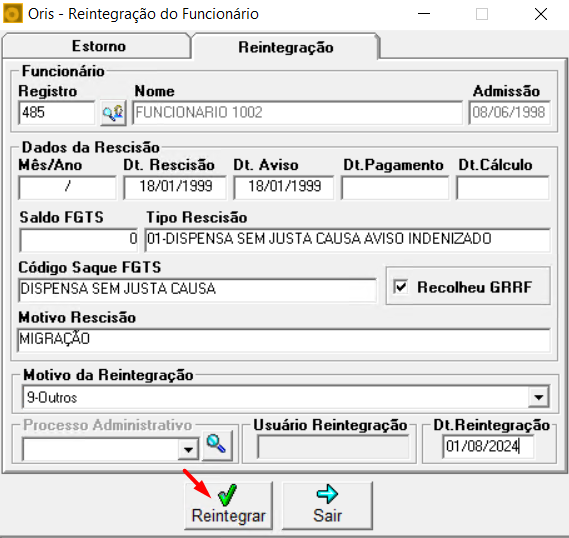Click the Saldo FGTS value field
Image resolution: width=569 pixels, height=538 pixels.
(79, 239)
